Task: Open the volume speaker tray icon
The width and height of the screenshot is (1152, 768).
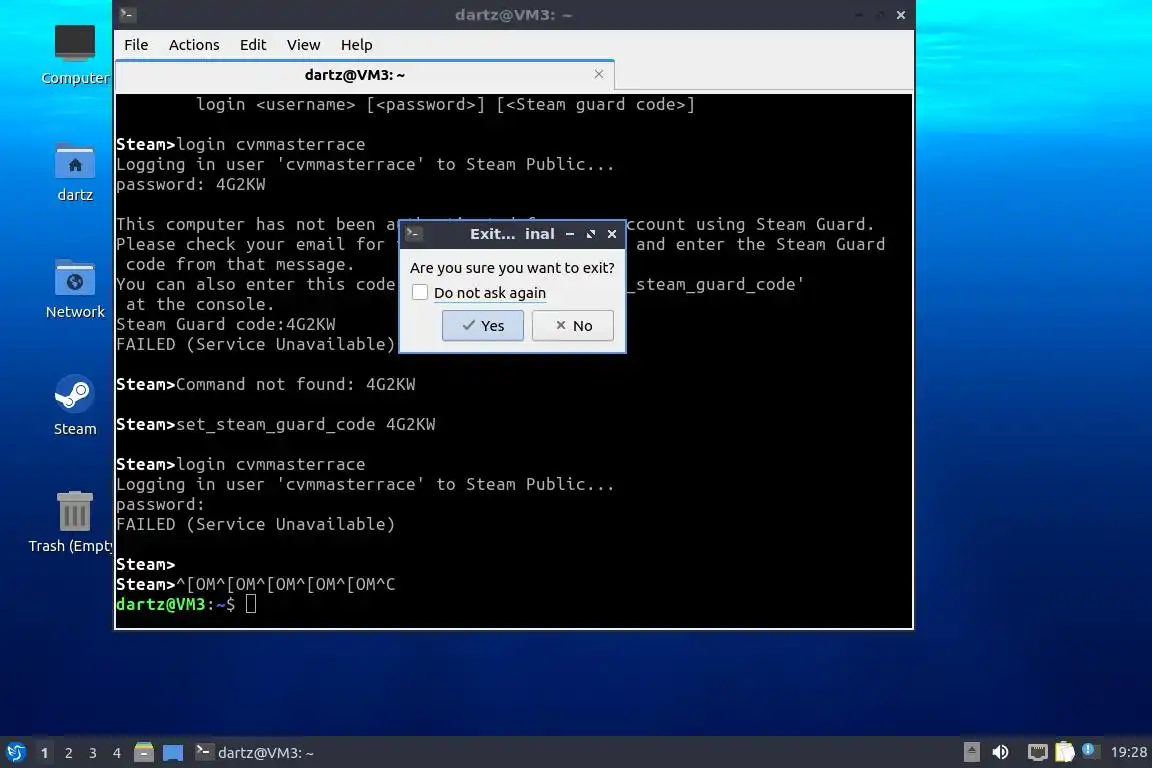Action: (x=1001, y=752)
